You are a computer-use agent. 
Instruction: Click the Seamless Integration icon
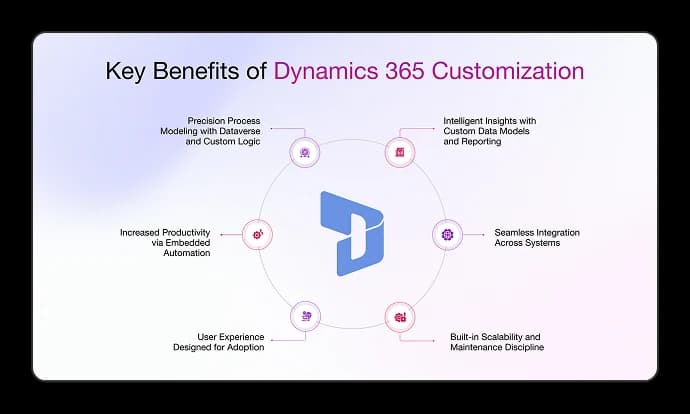click(446, 235)
